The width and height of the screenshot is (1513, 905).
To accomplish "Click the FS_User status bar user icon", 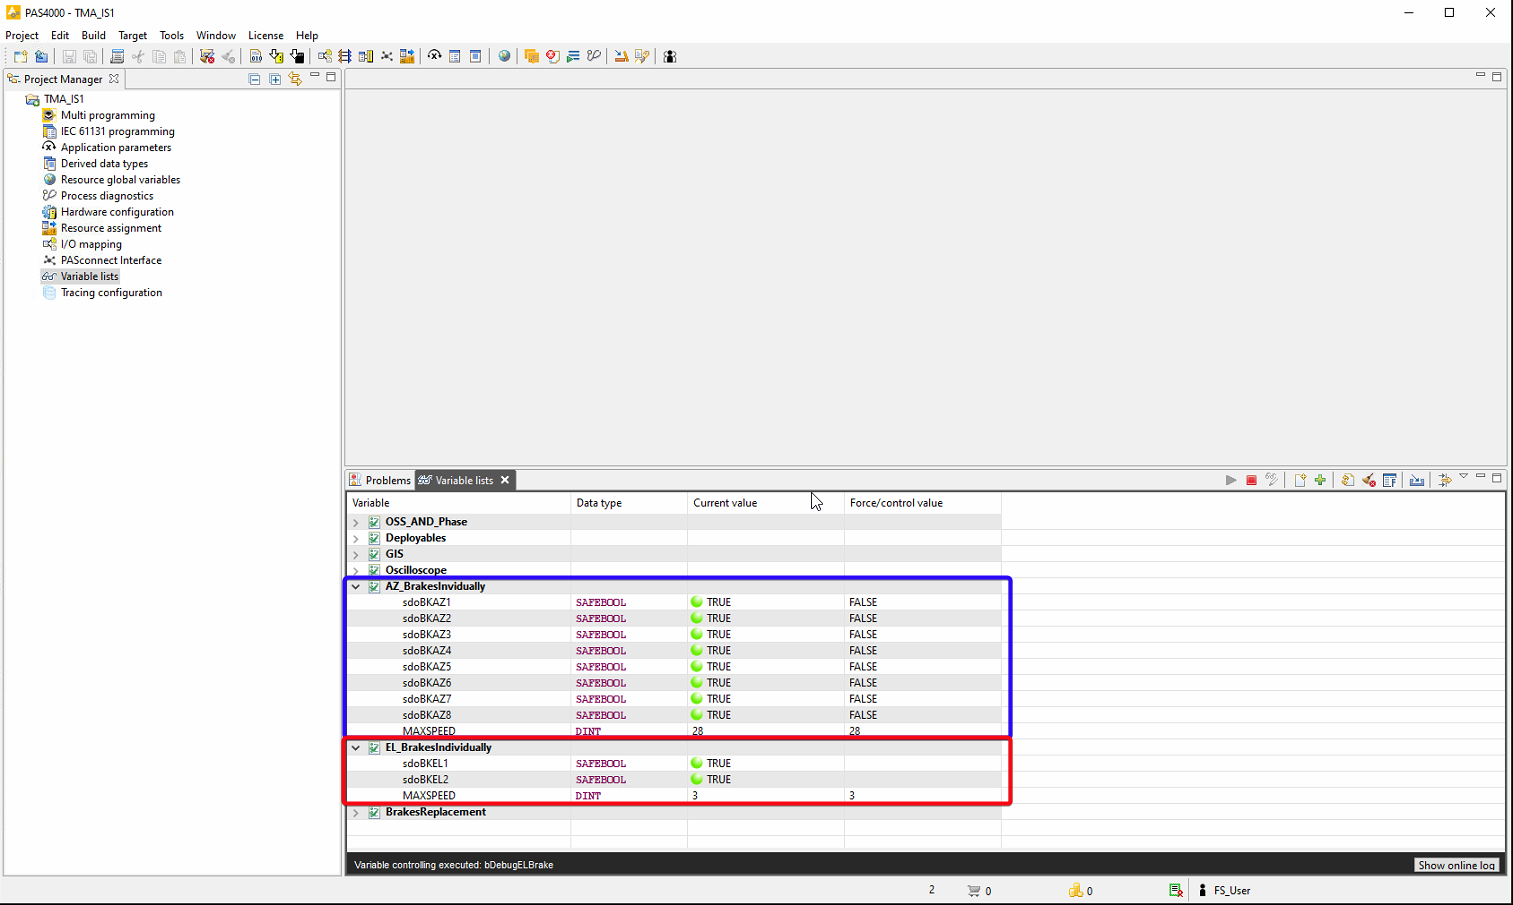I will coord(1202,890).
